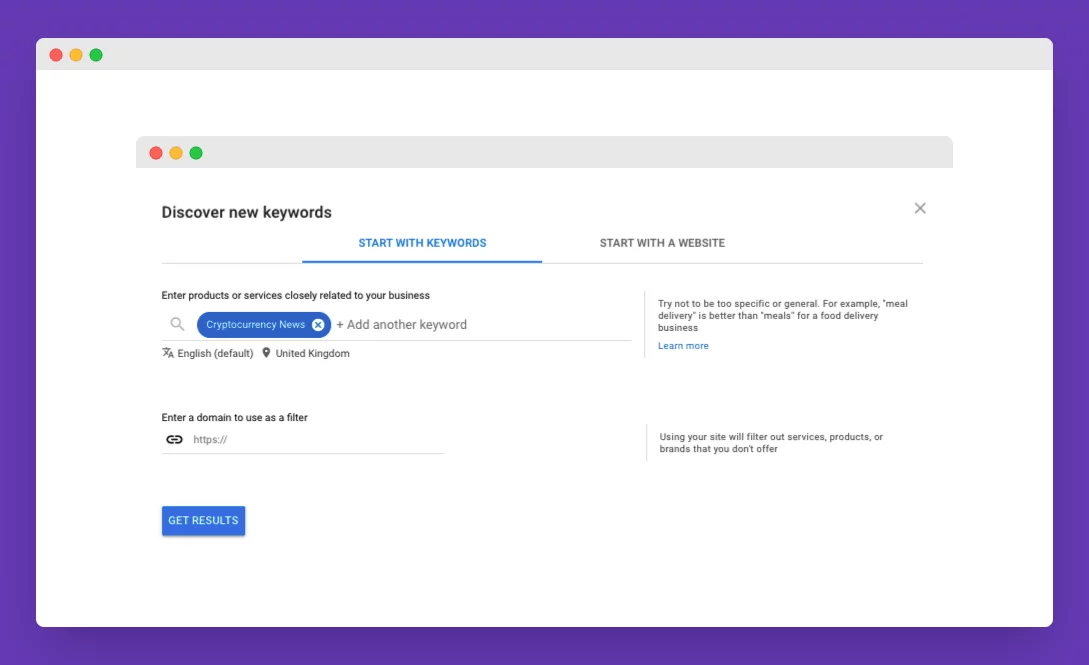Image resolution: width=1089 pixels, height=665 pixels.
Task: Select the START WITH KEYWORDS tab
Action: click(x=422, y=243)
